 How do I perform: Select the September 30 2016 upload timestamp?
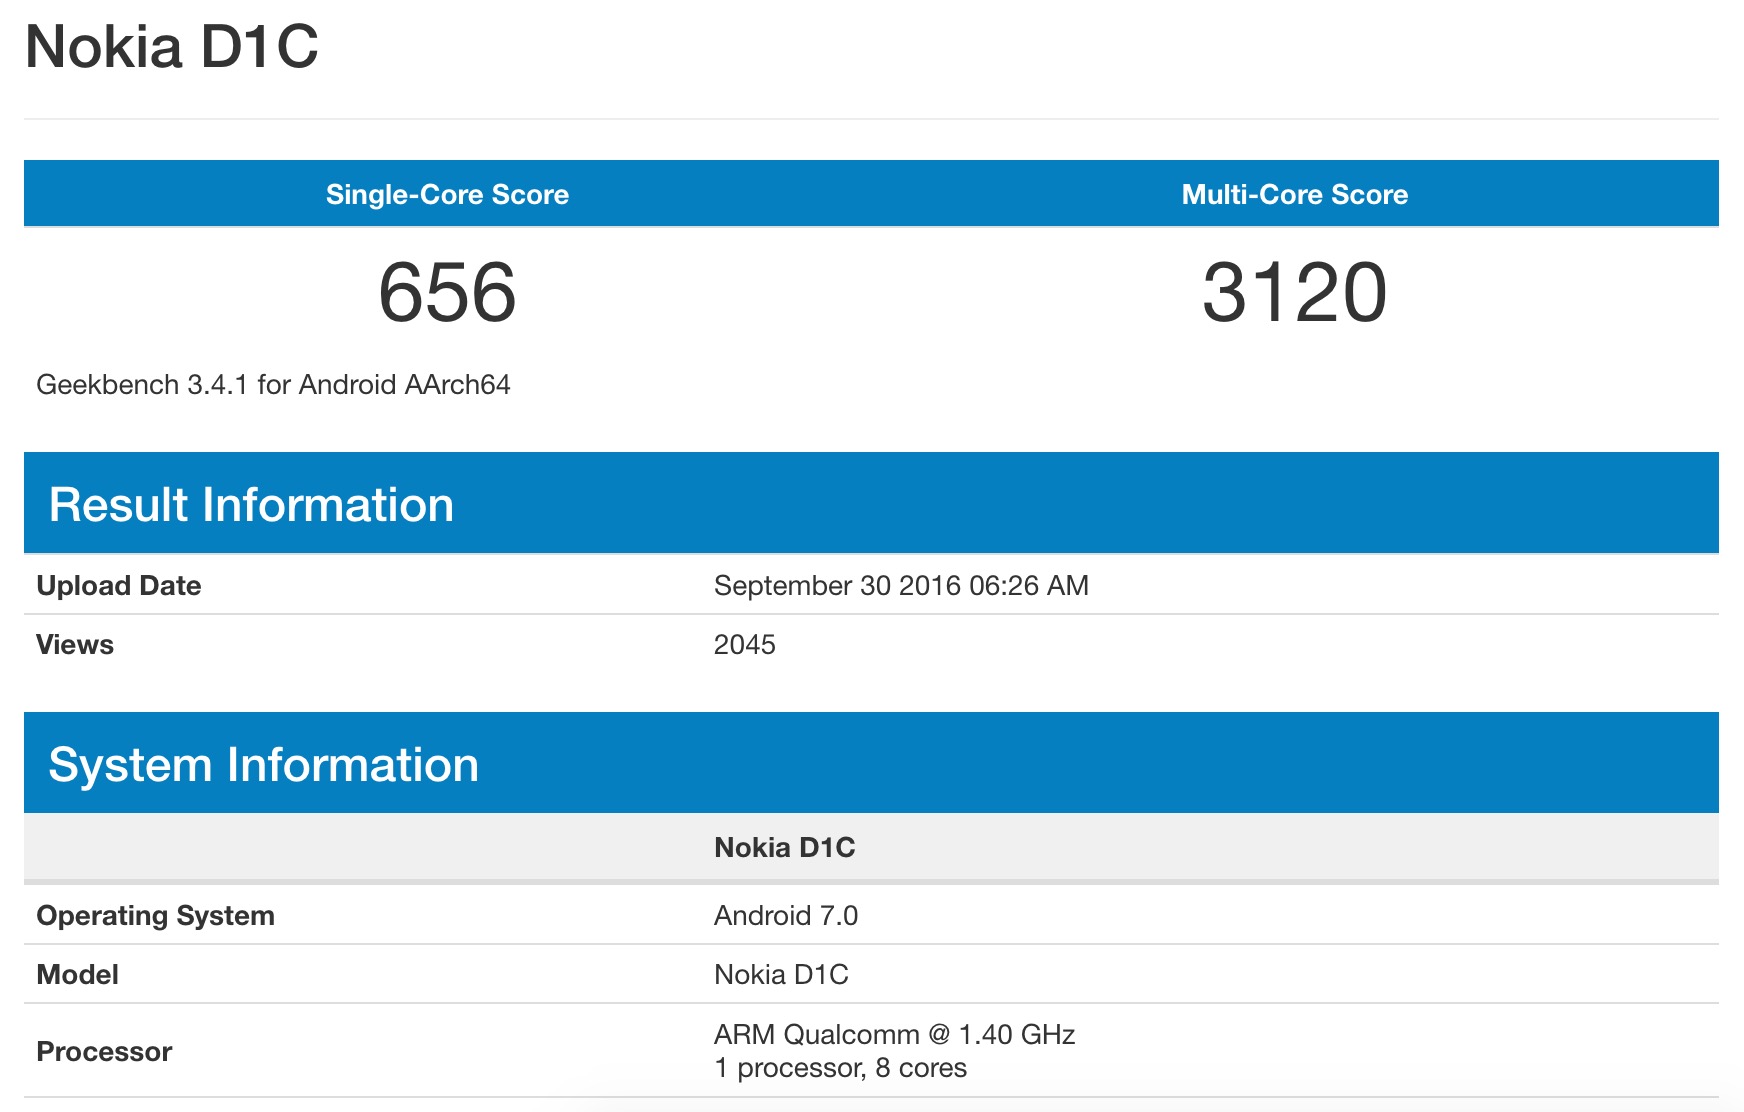(900, 586)
